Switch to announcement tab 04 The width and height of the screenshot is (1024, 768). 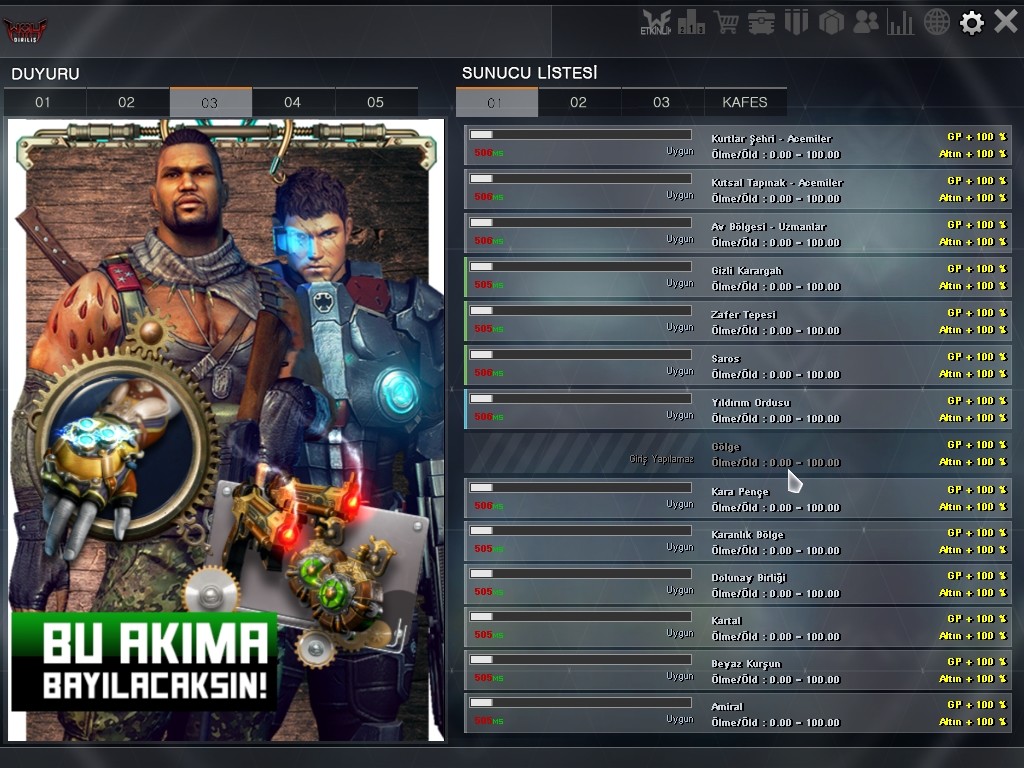point(293,102)
